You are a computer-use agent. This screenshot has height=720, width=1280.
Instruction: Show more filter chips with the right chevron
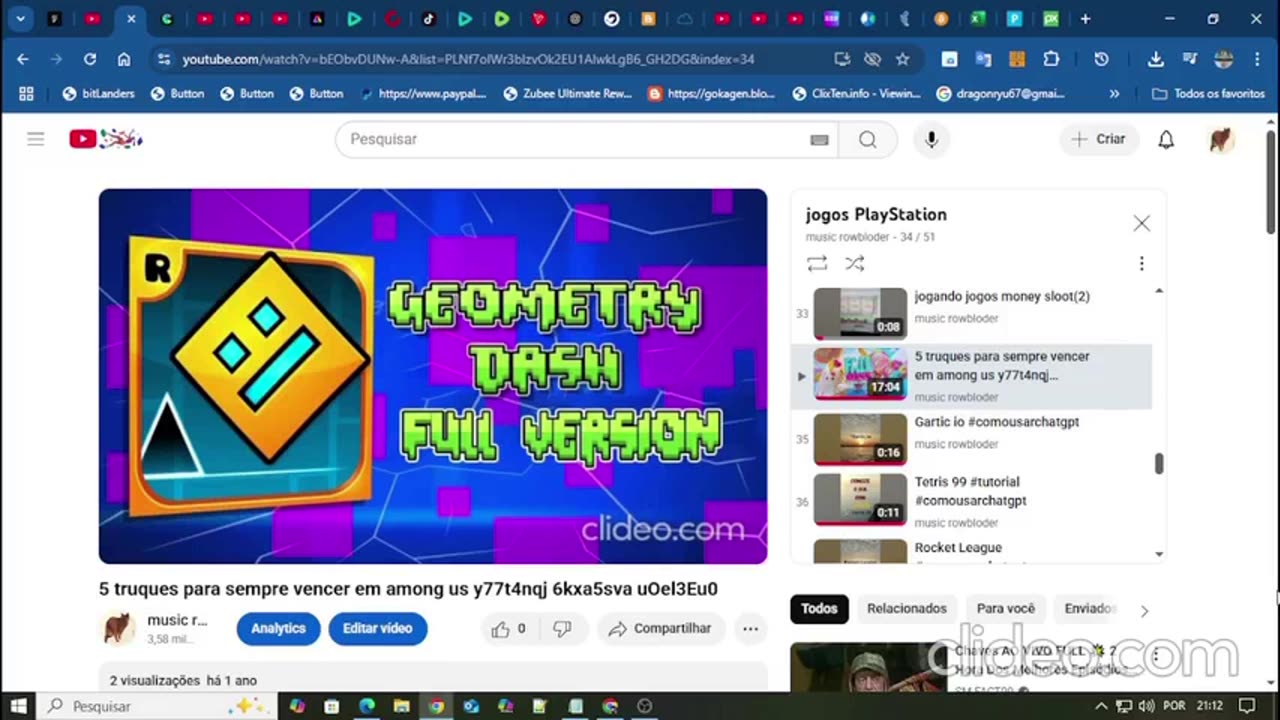click(x=1144, y=610)
